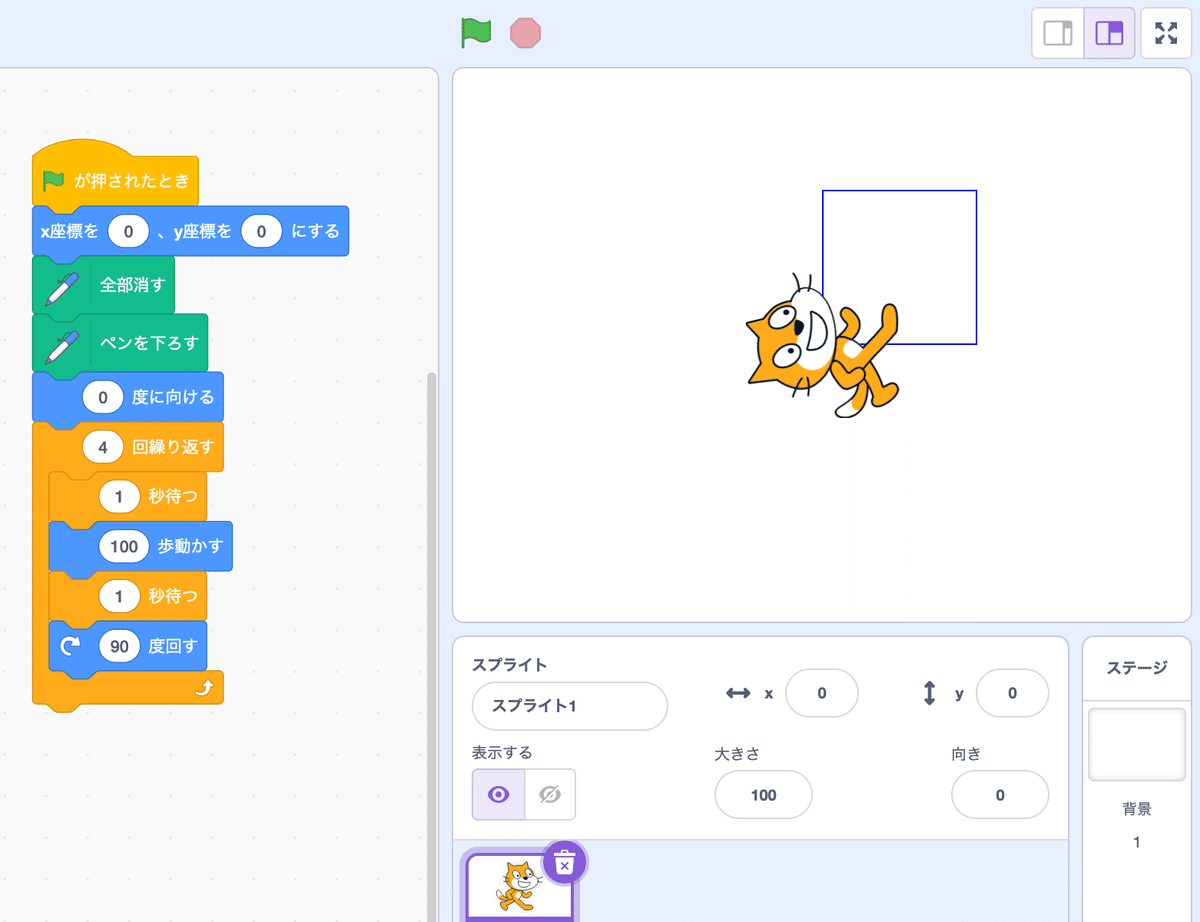Image resolution: width=1200 pixels, height=922 pixels.
Task: Switch to small stage layout
Action: click(1058, 33)
